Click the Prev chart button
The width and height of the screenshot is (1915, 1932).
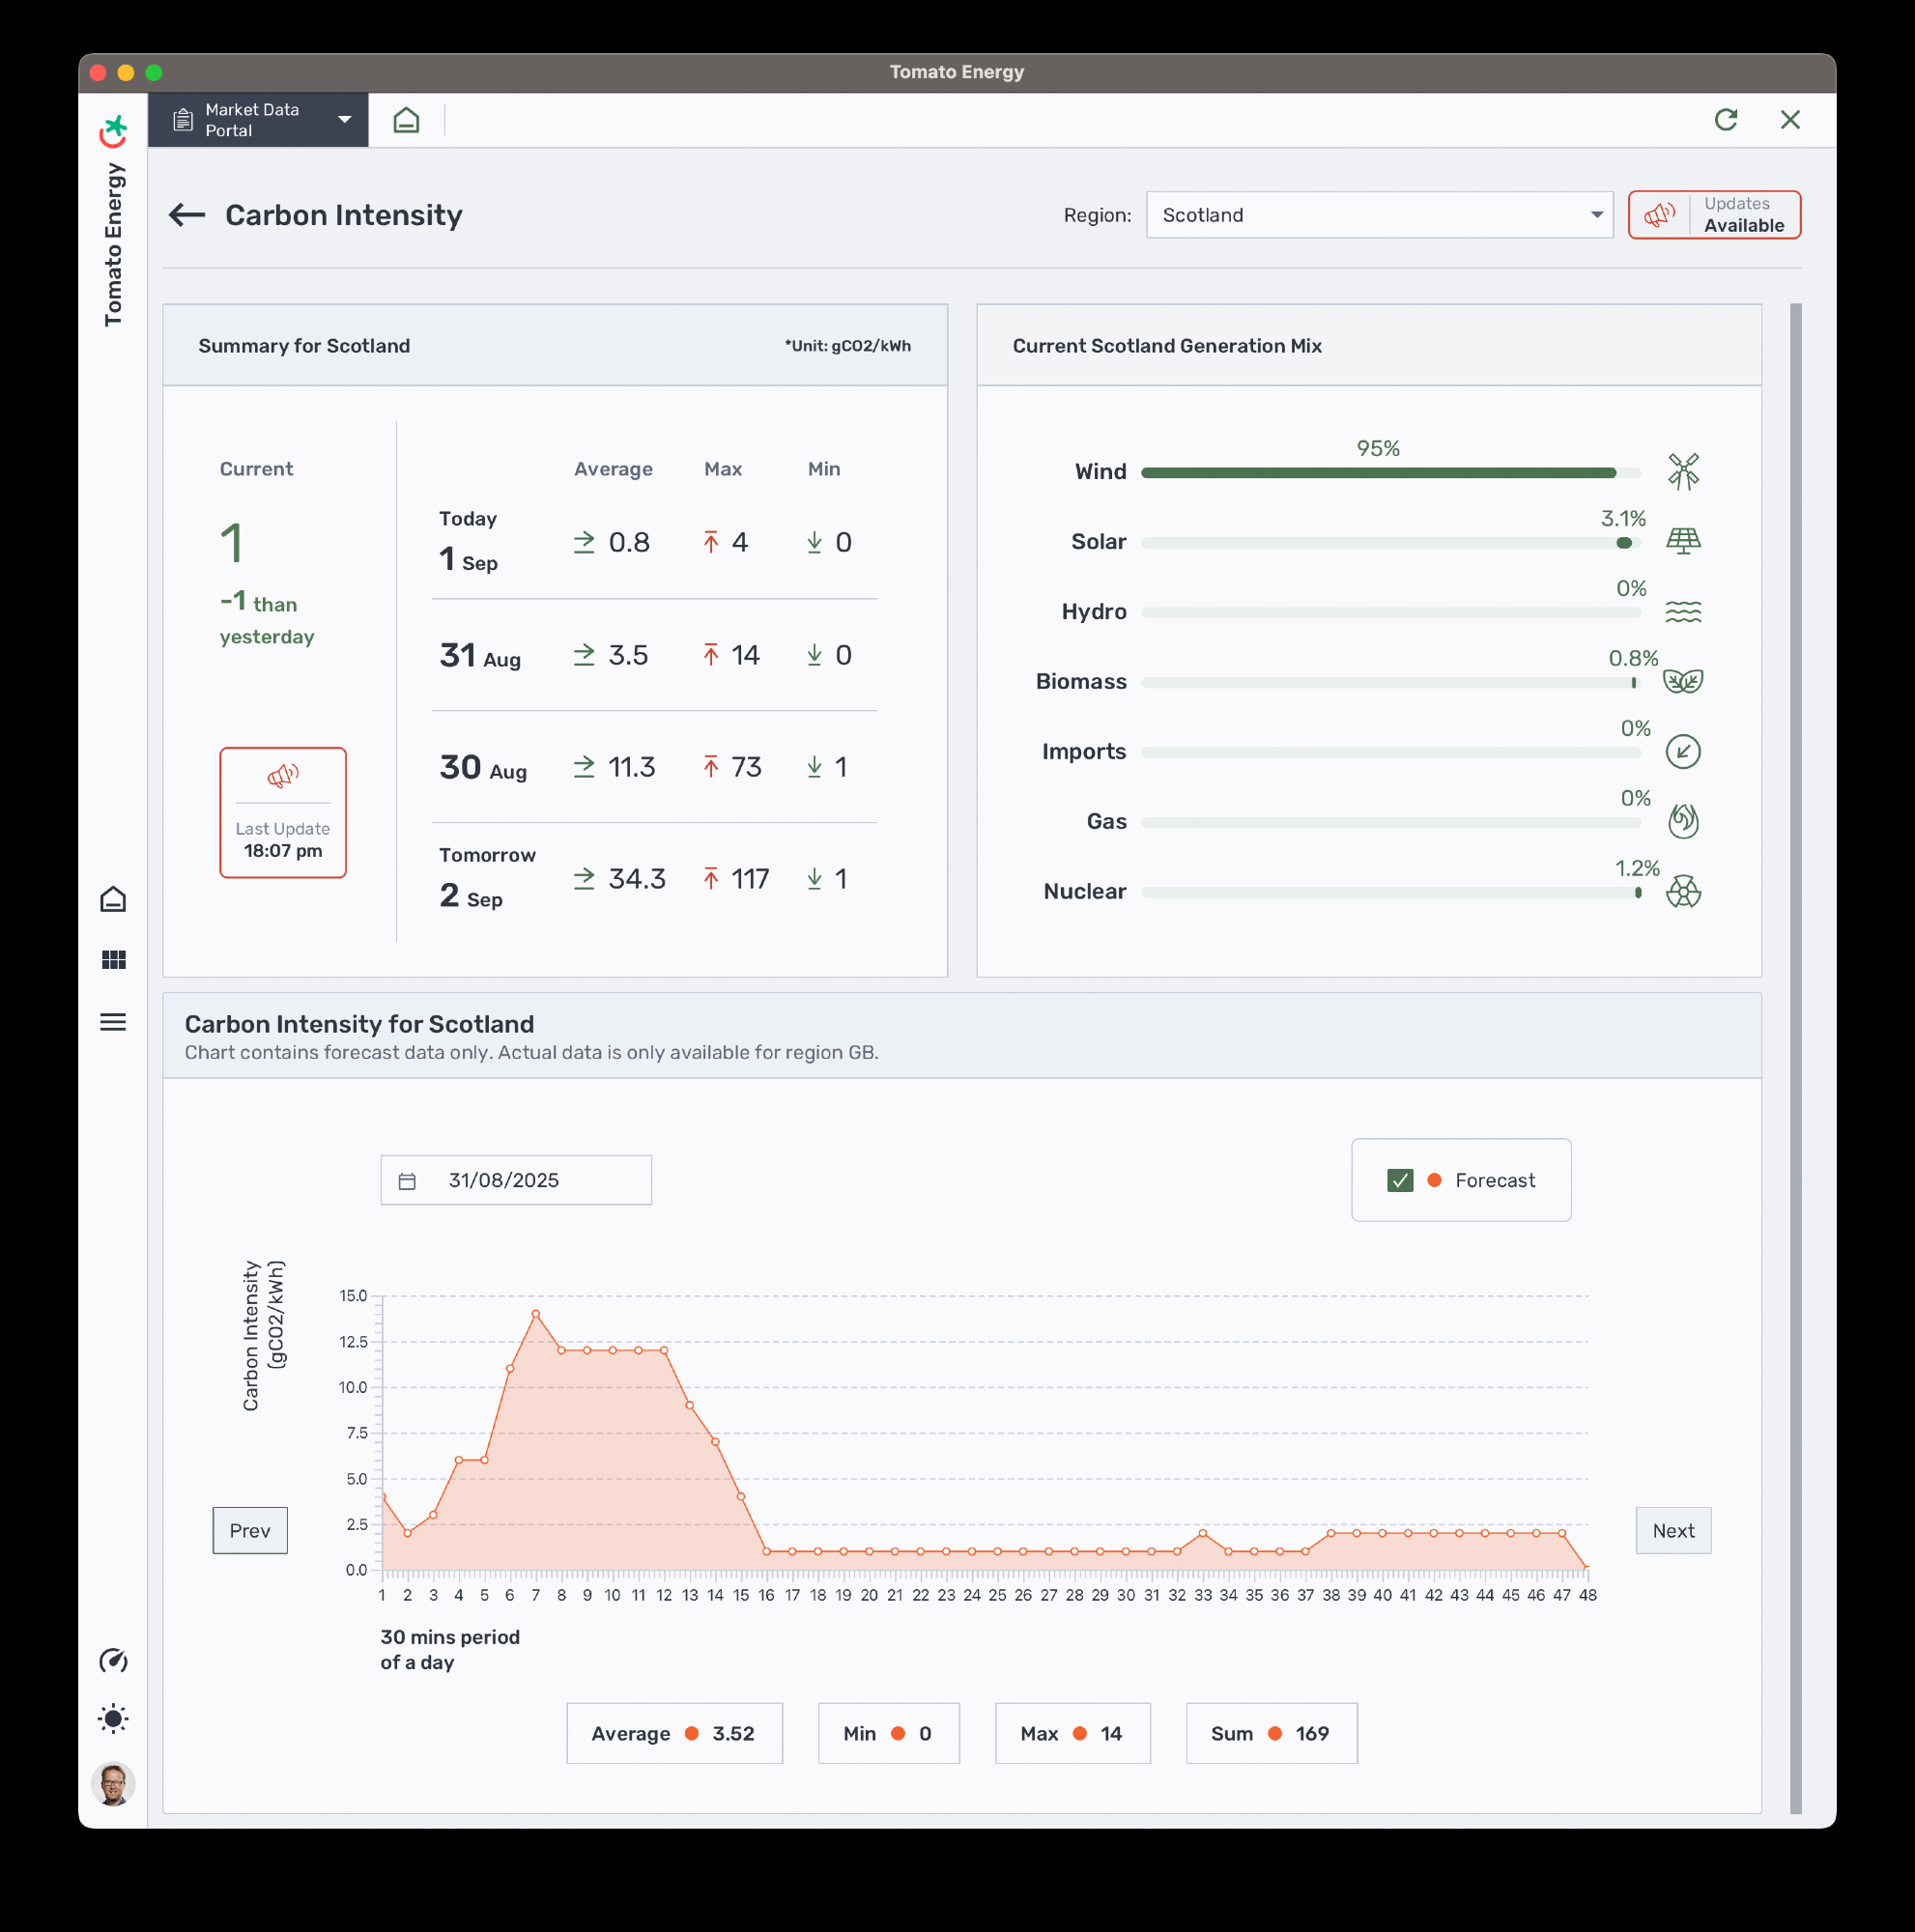click(250, 1530)
